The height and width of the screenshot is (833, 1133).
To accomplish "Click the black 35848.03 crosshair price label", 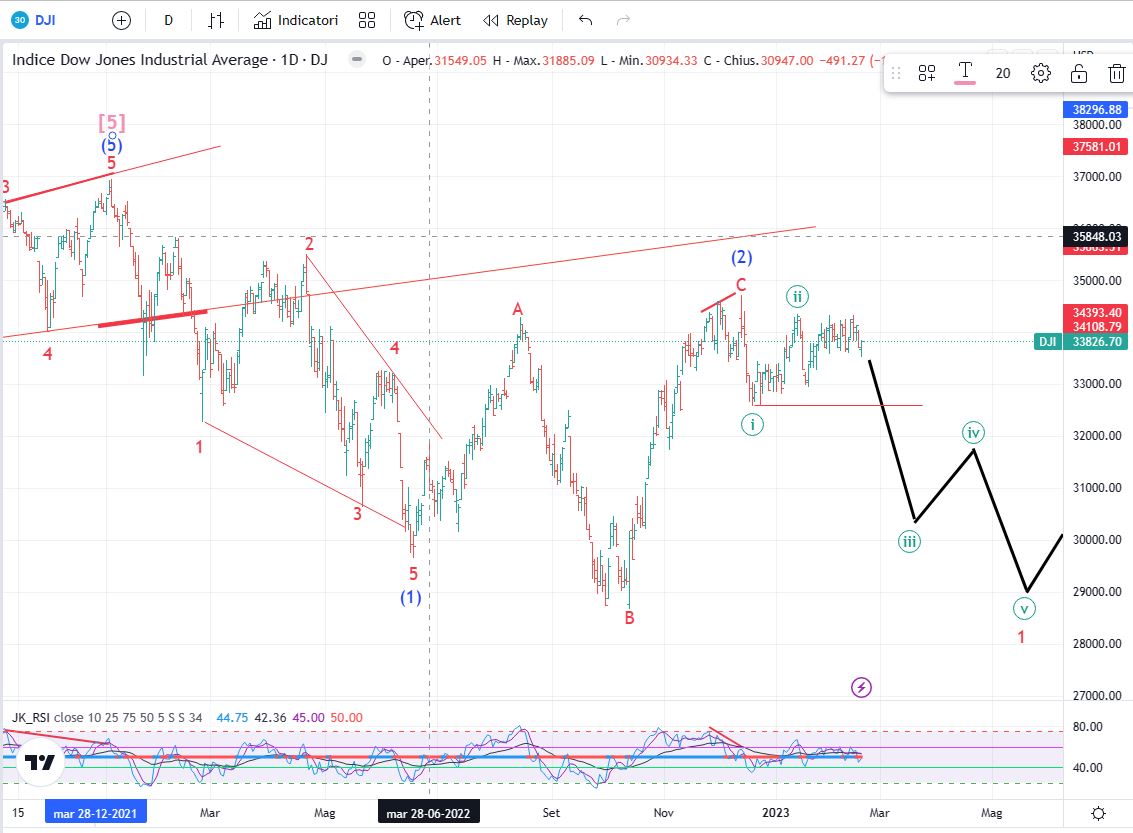I will tap(1096, 236).
